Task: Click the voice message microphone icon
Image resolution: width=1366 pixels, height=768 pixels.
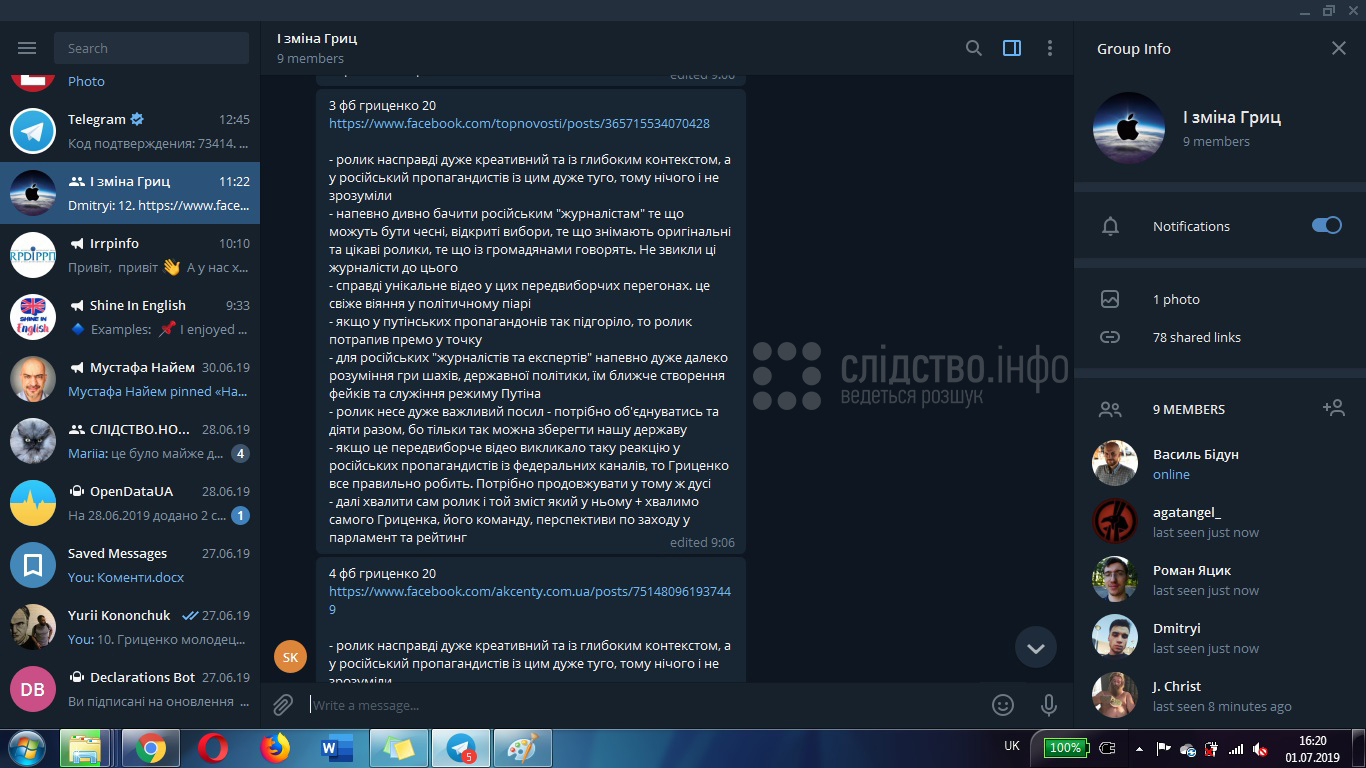Action: (1049, 705)
